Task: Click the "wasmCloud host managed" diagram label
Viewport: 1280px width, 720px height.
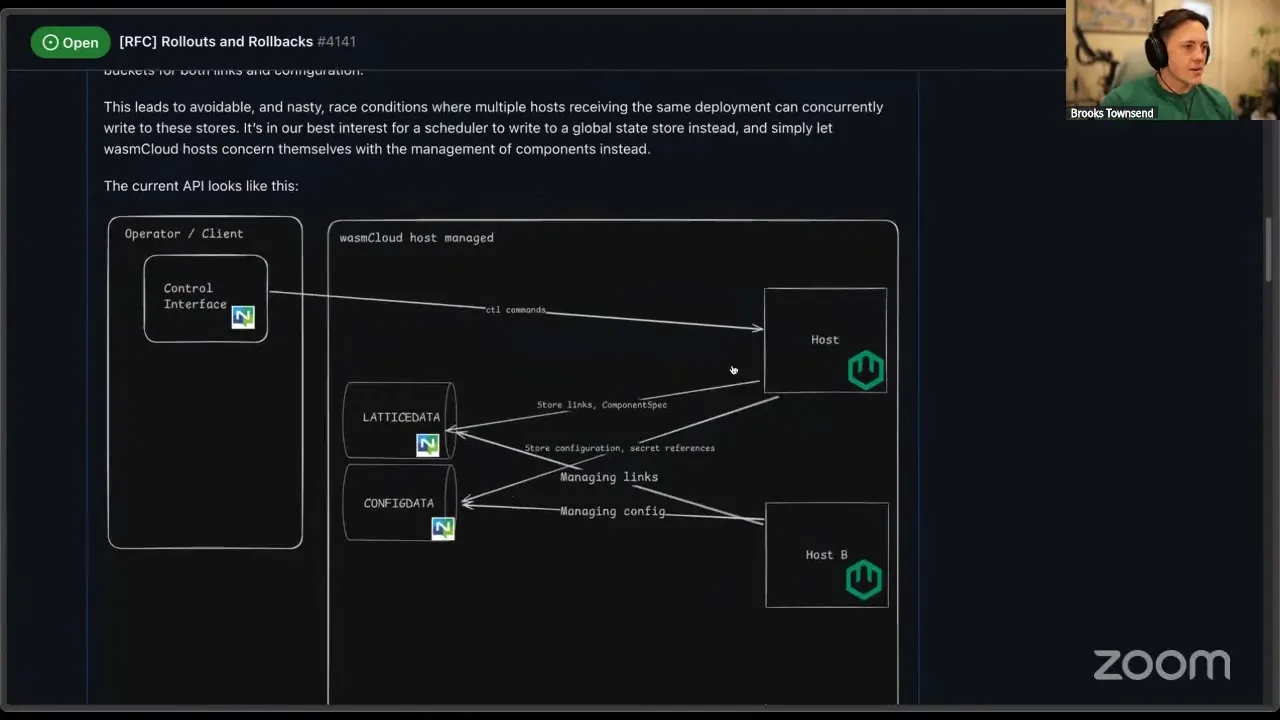Action: [x=416, y=238]
